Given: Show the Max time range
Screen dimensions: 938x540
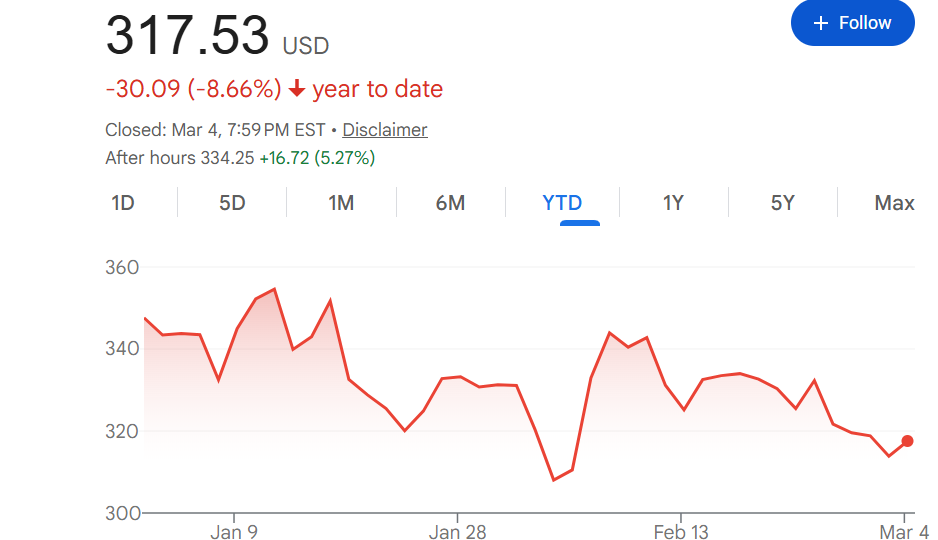Looking at the screenshot, I should tap(894, 203).
